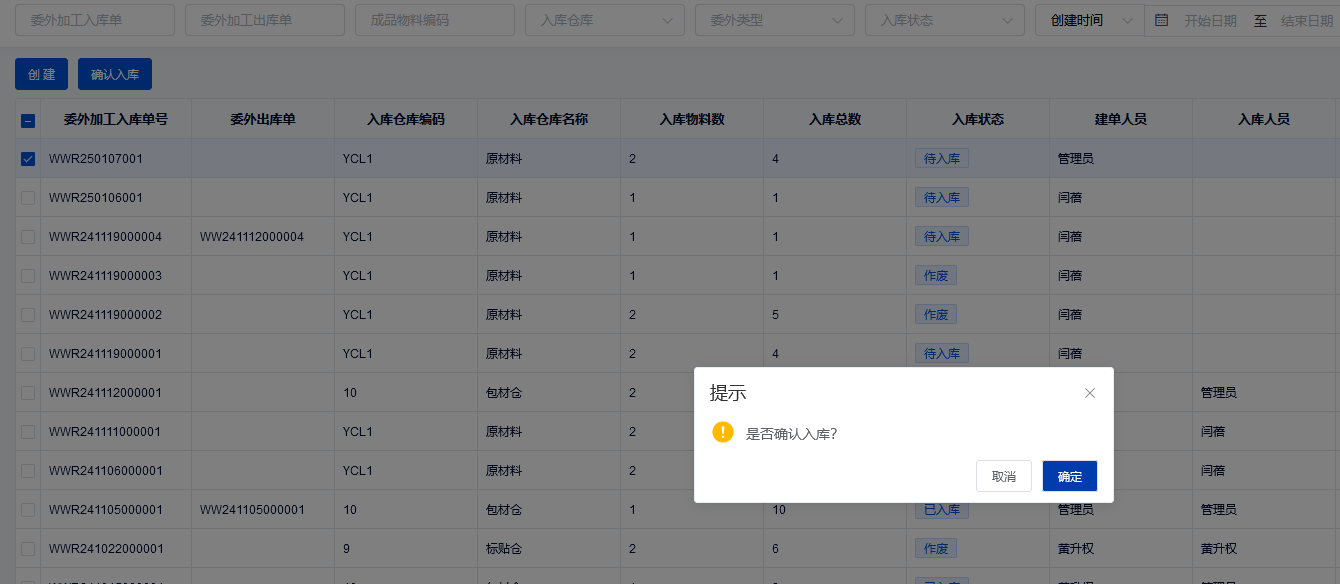1340x584 pixels.
Task: Click 取消 to cancel the confirmation
Action: (1003, 476)
